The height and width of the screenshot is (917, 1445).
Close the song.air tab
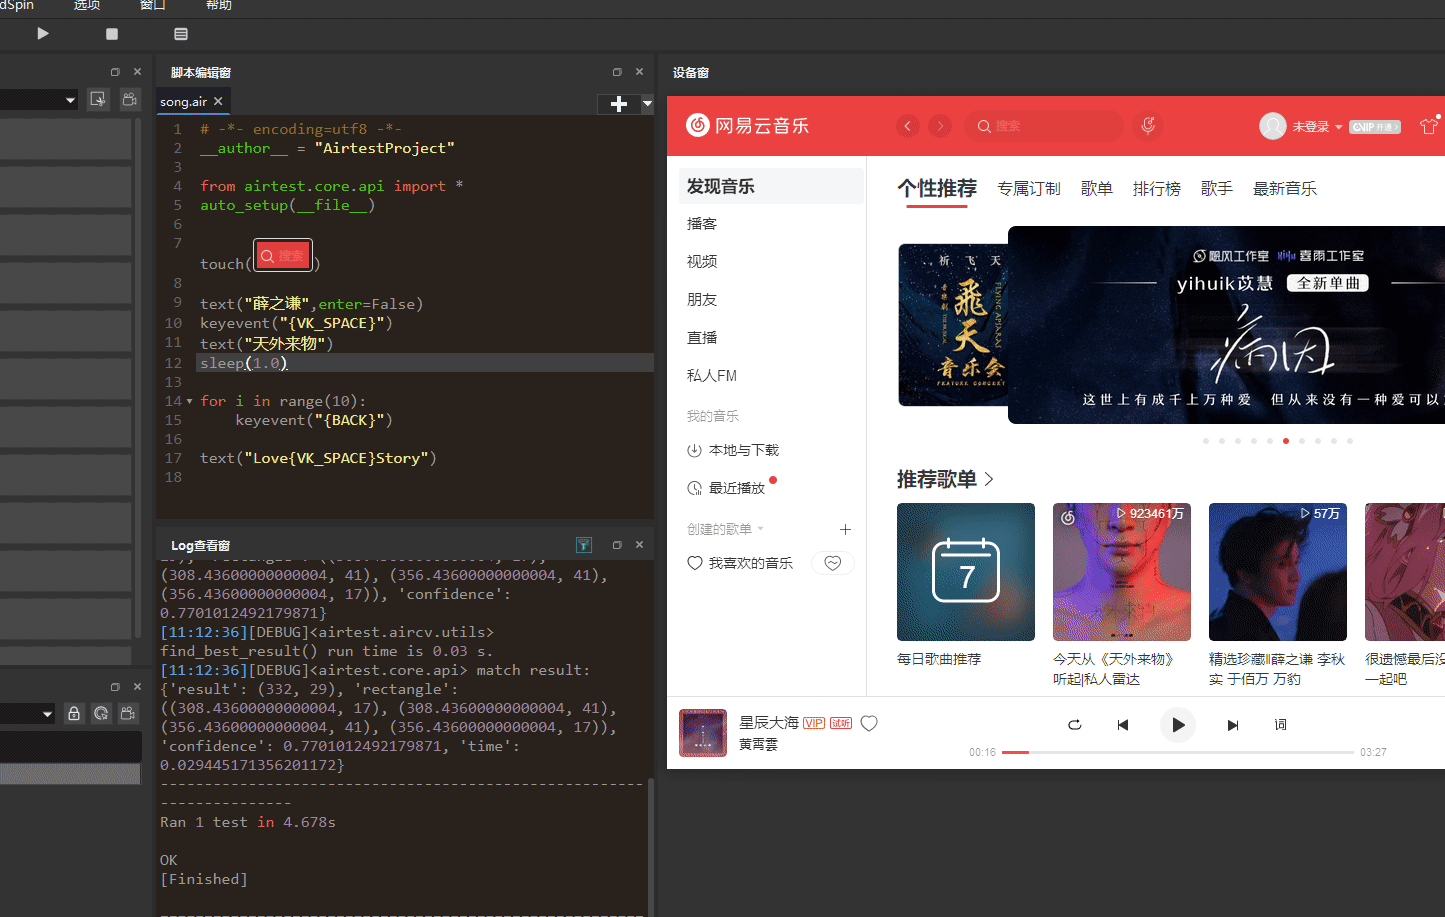[218, 101]
